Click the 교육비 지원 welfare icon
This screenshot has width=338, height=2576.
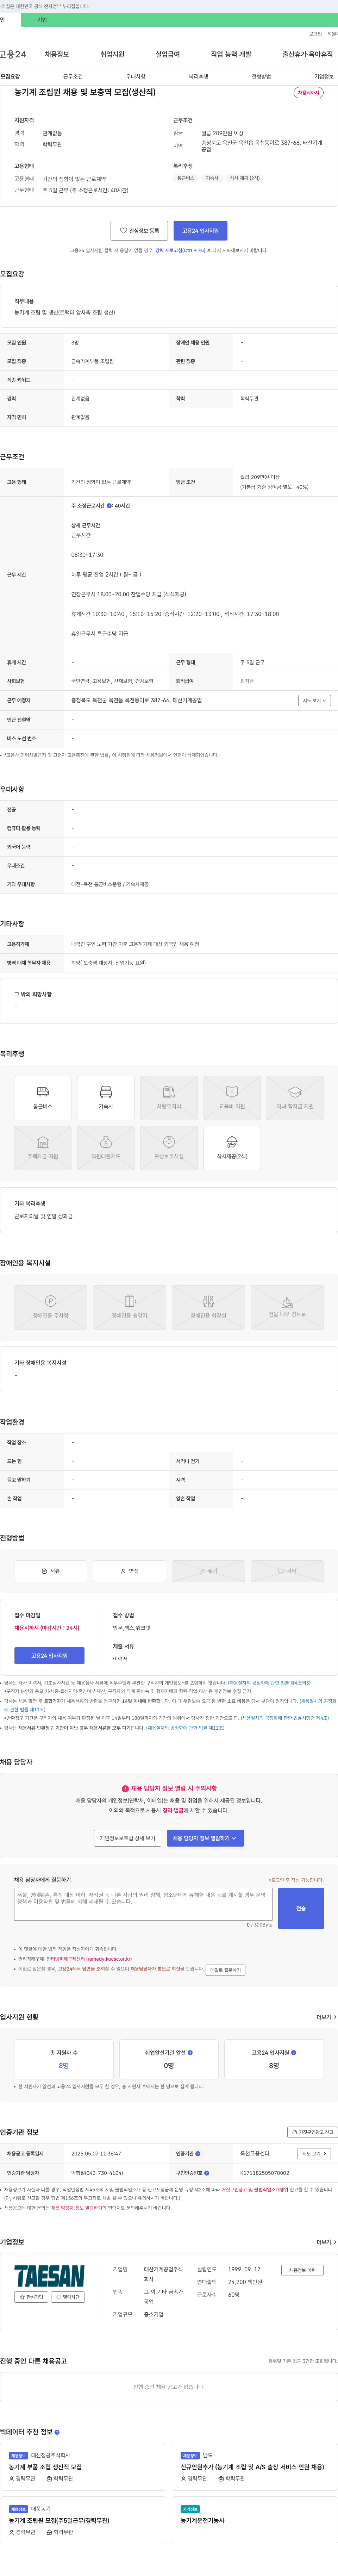click(x=232, y=1098)
